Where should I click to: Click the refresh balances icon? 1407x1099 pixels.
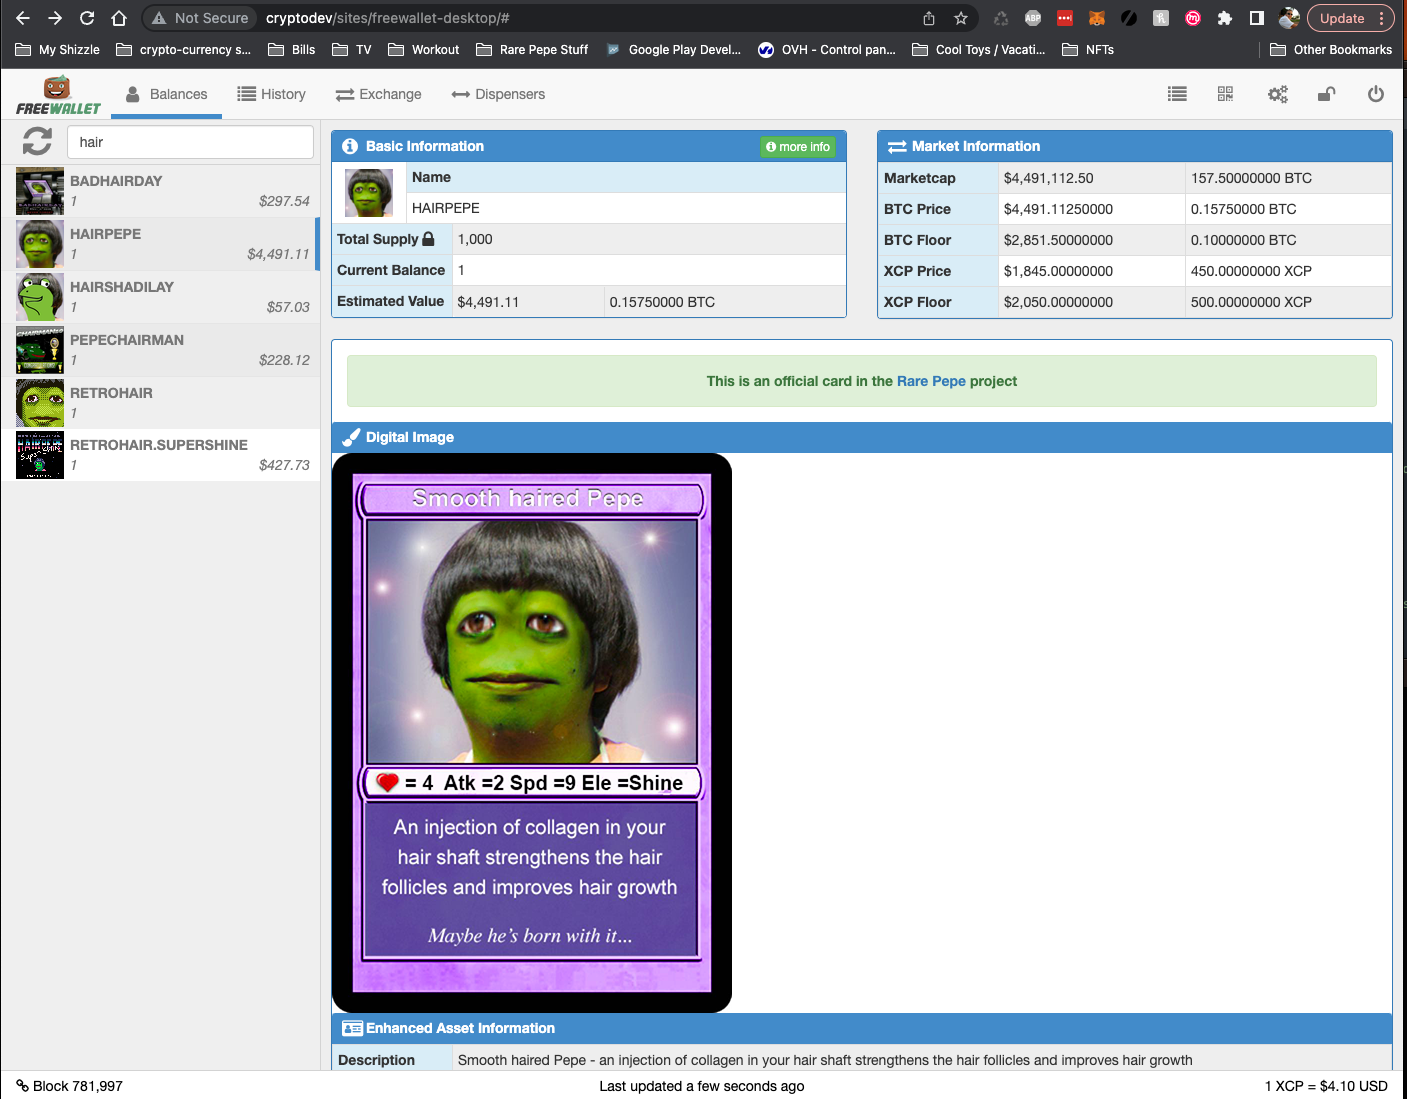pos(37,141)
